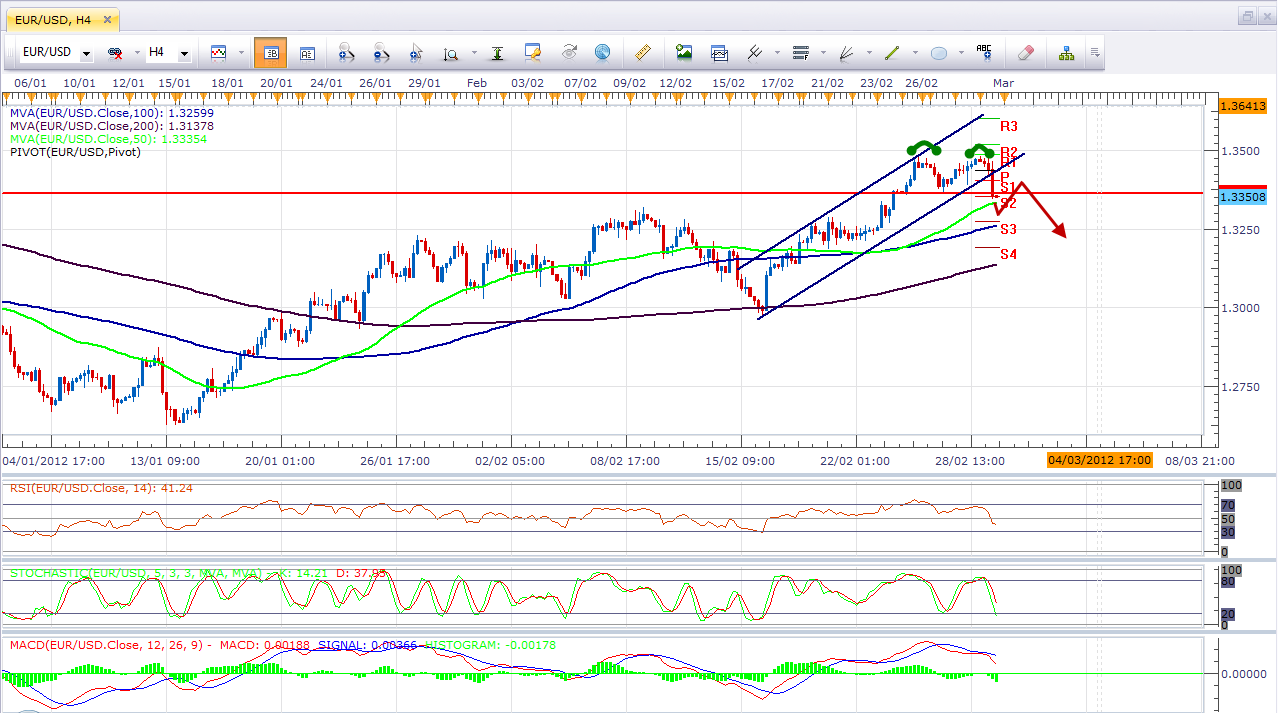This screenshot has height=713, width=1278.
Task: Click the eye view icon
Action: tap(570, 52)
